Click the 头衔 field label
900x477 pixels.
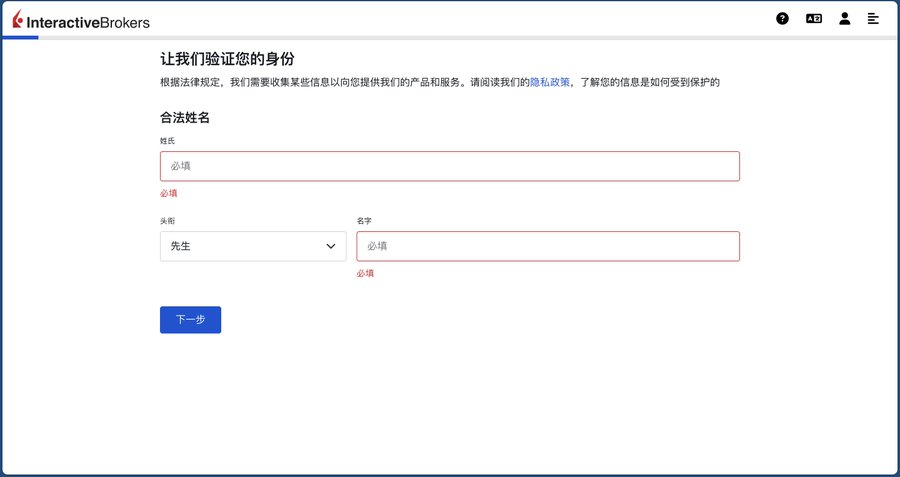pos(168,221)
